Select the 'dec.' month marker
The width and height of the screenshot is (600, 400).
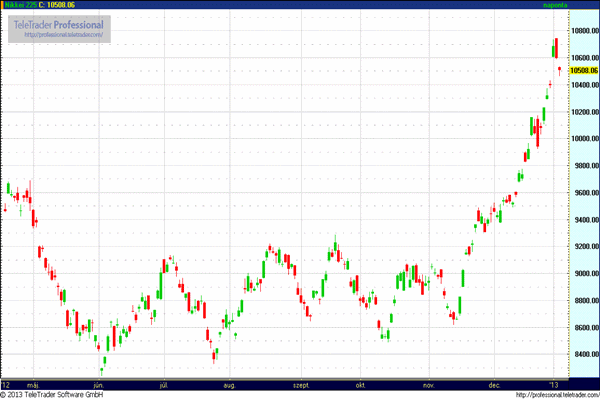point(494,384)
